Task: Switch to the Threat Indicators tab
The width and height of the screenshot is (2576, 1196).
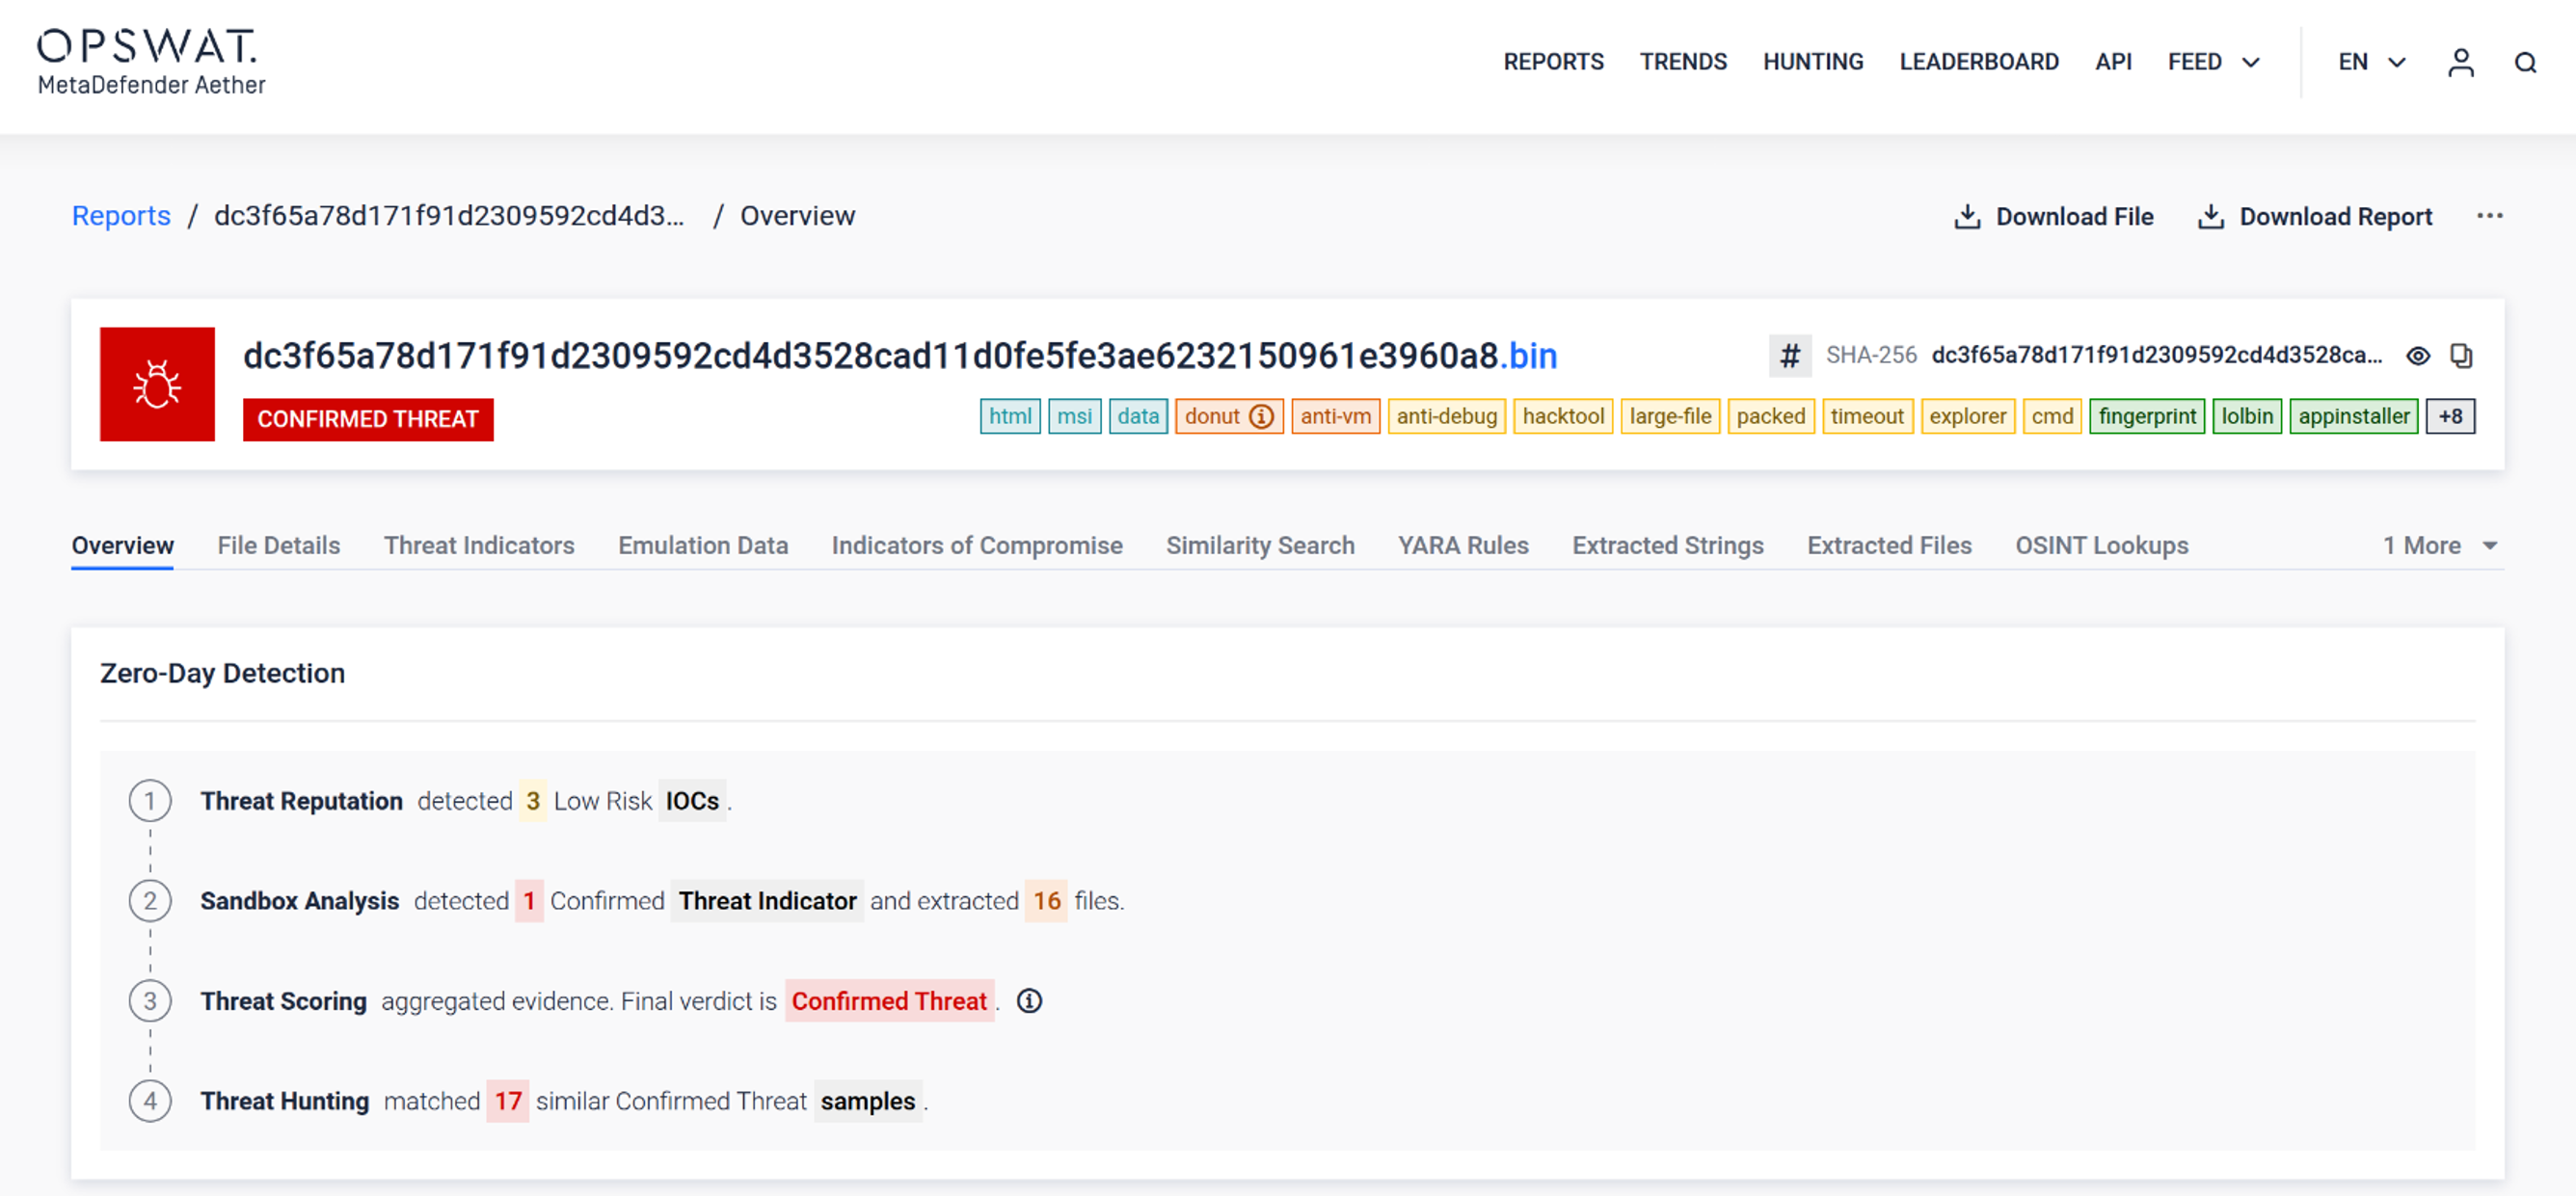Action: point(479,545)
